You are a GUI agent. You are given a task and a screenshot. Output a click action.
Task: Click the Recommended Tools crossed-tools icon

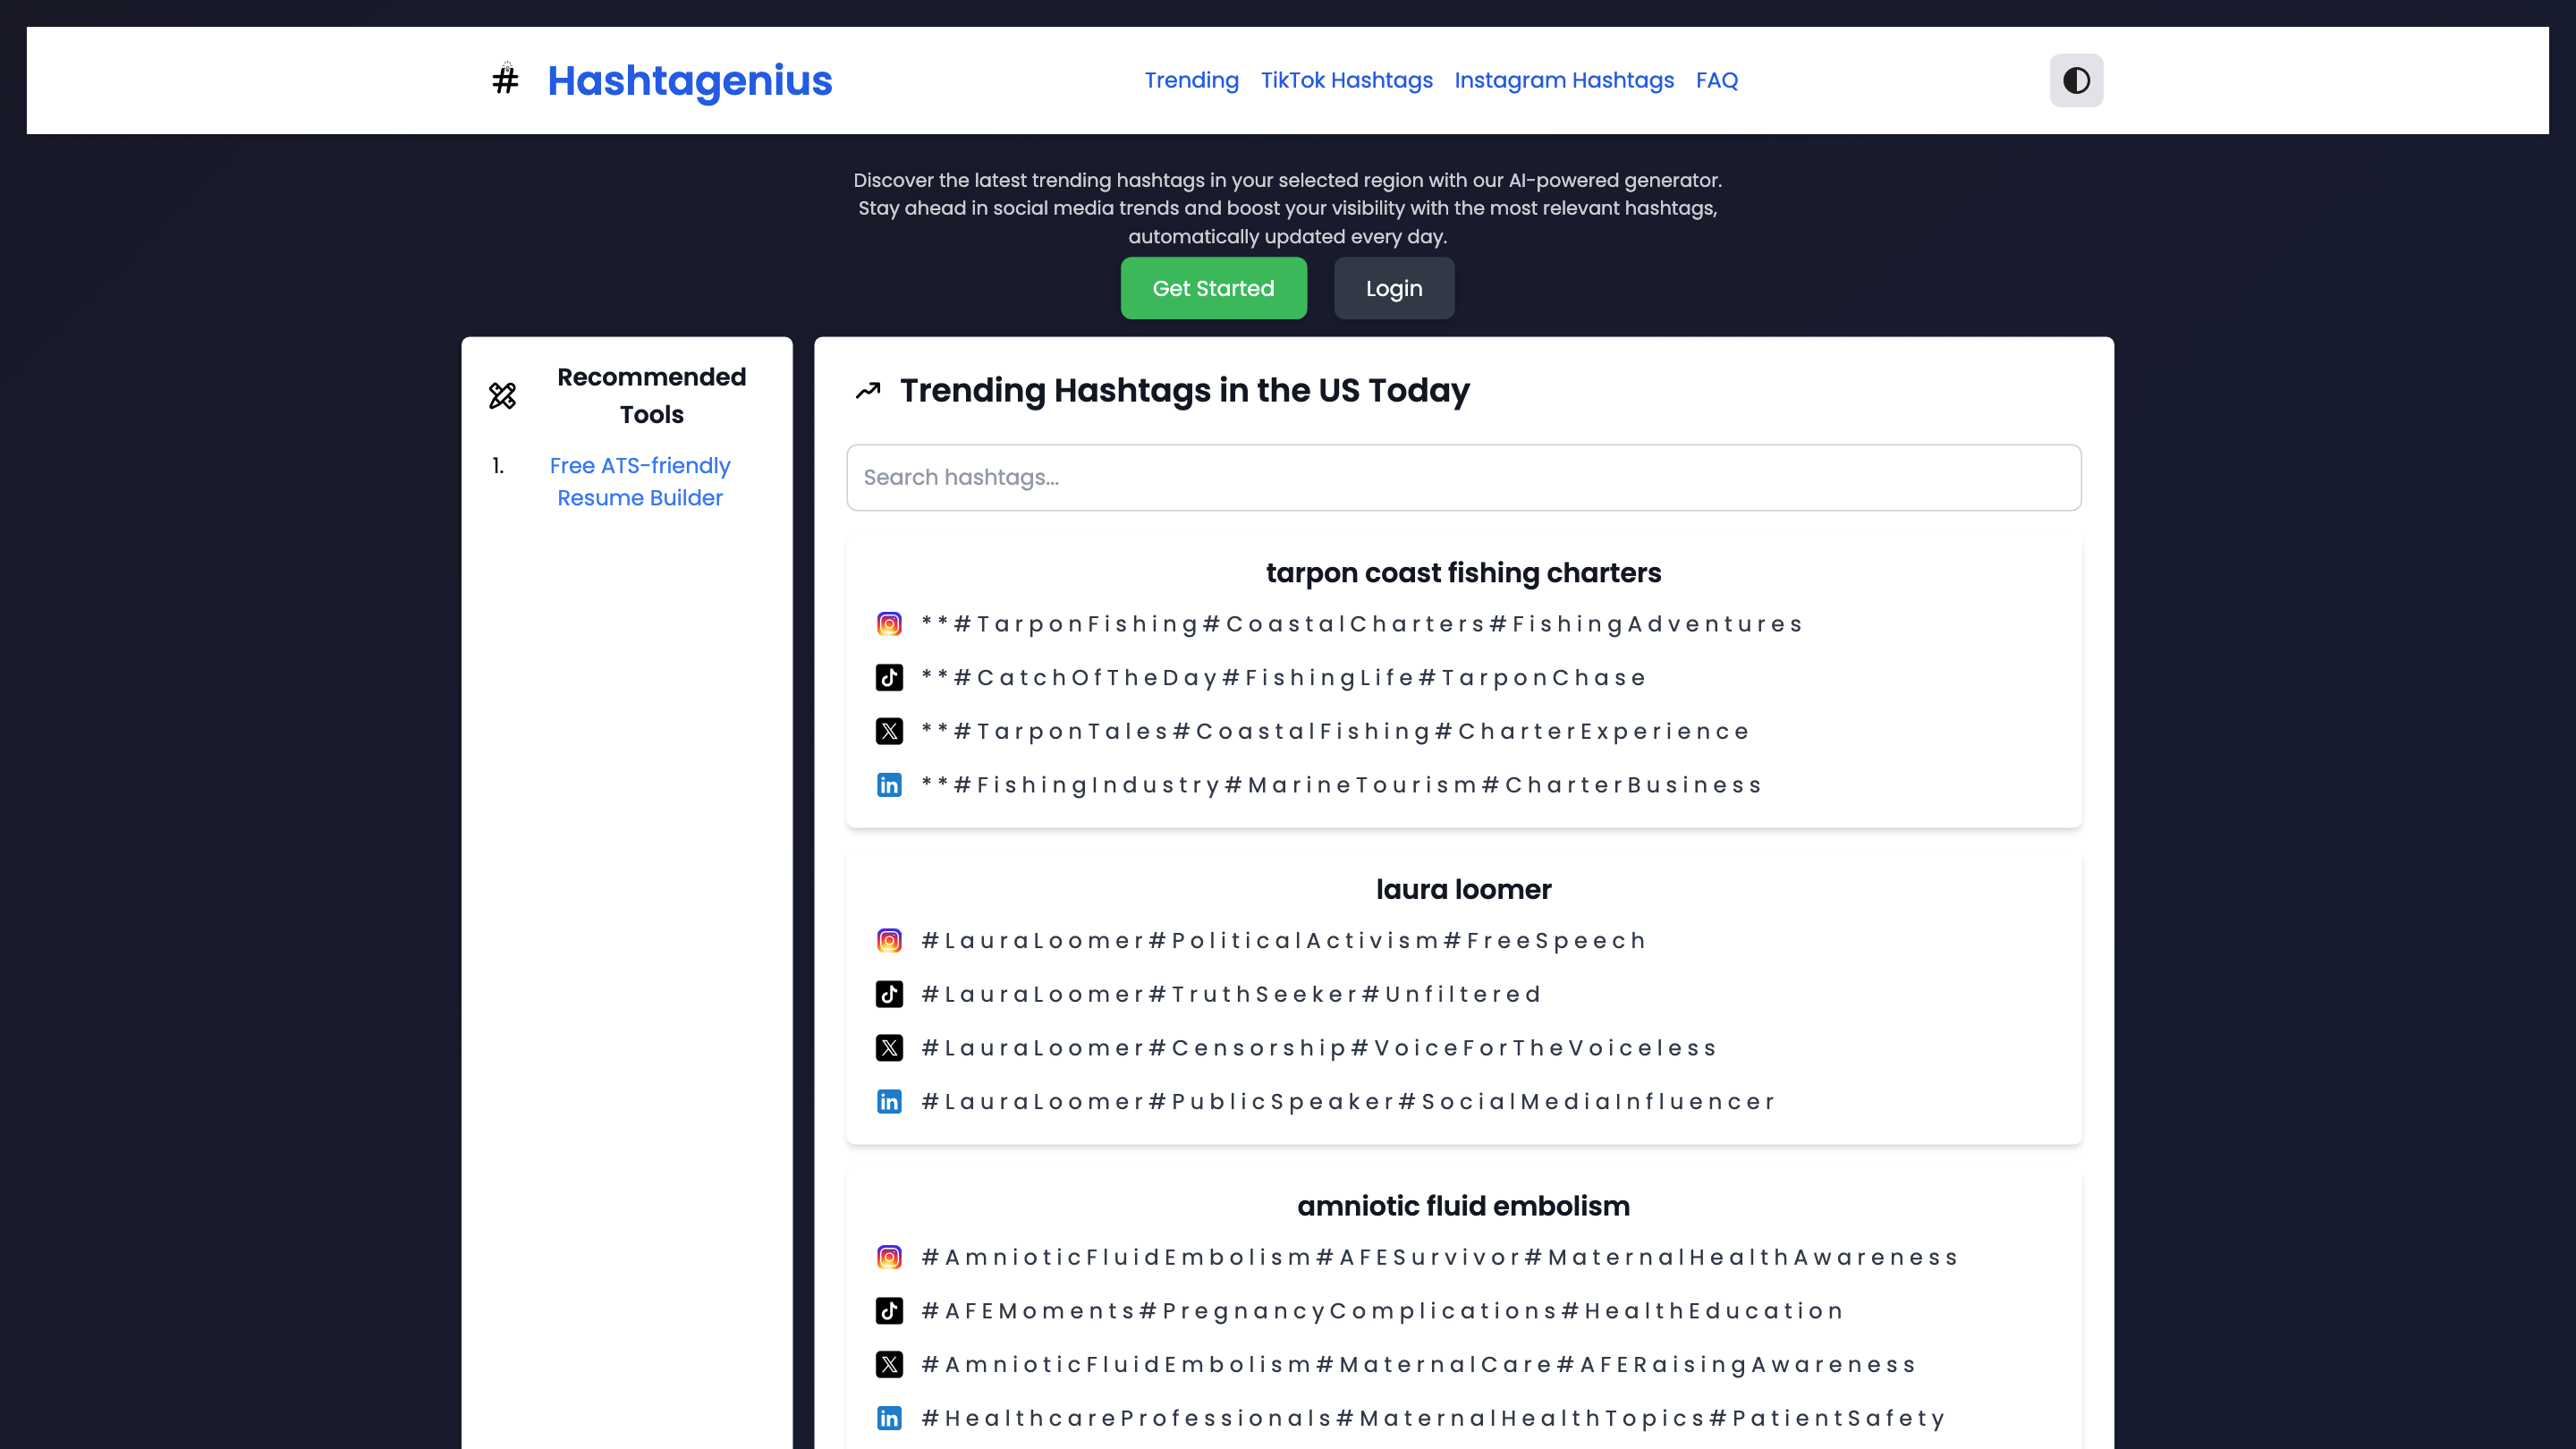pos(502,396)
